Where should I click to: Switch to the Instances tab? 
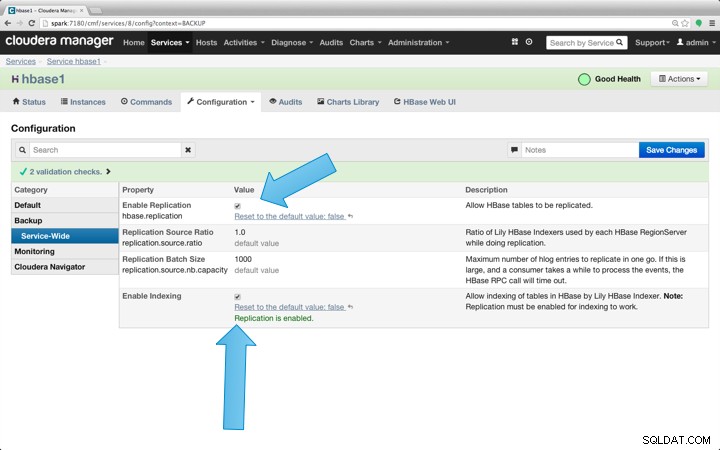83,102
